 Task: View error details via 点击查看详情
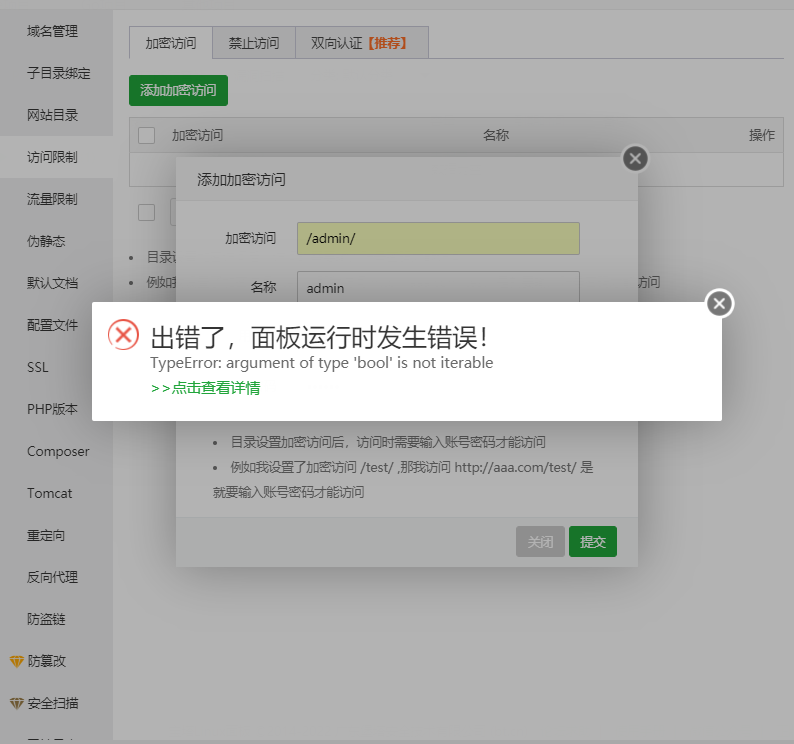click(x=205, y=388)
